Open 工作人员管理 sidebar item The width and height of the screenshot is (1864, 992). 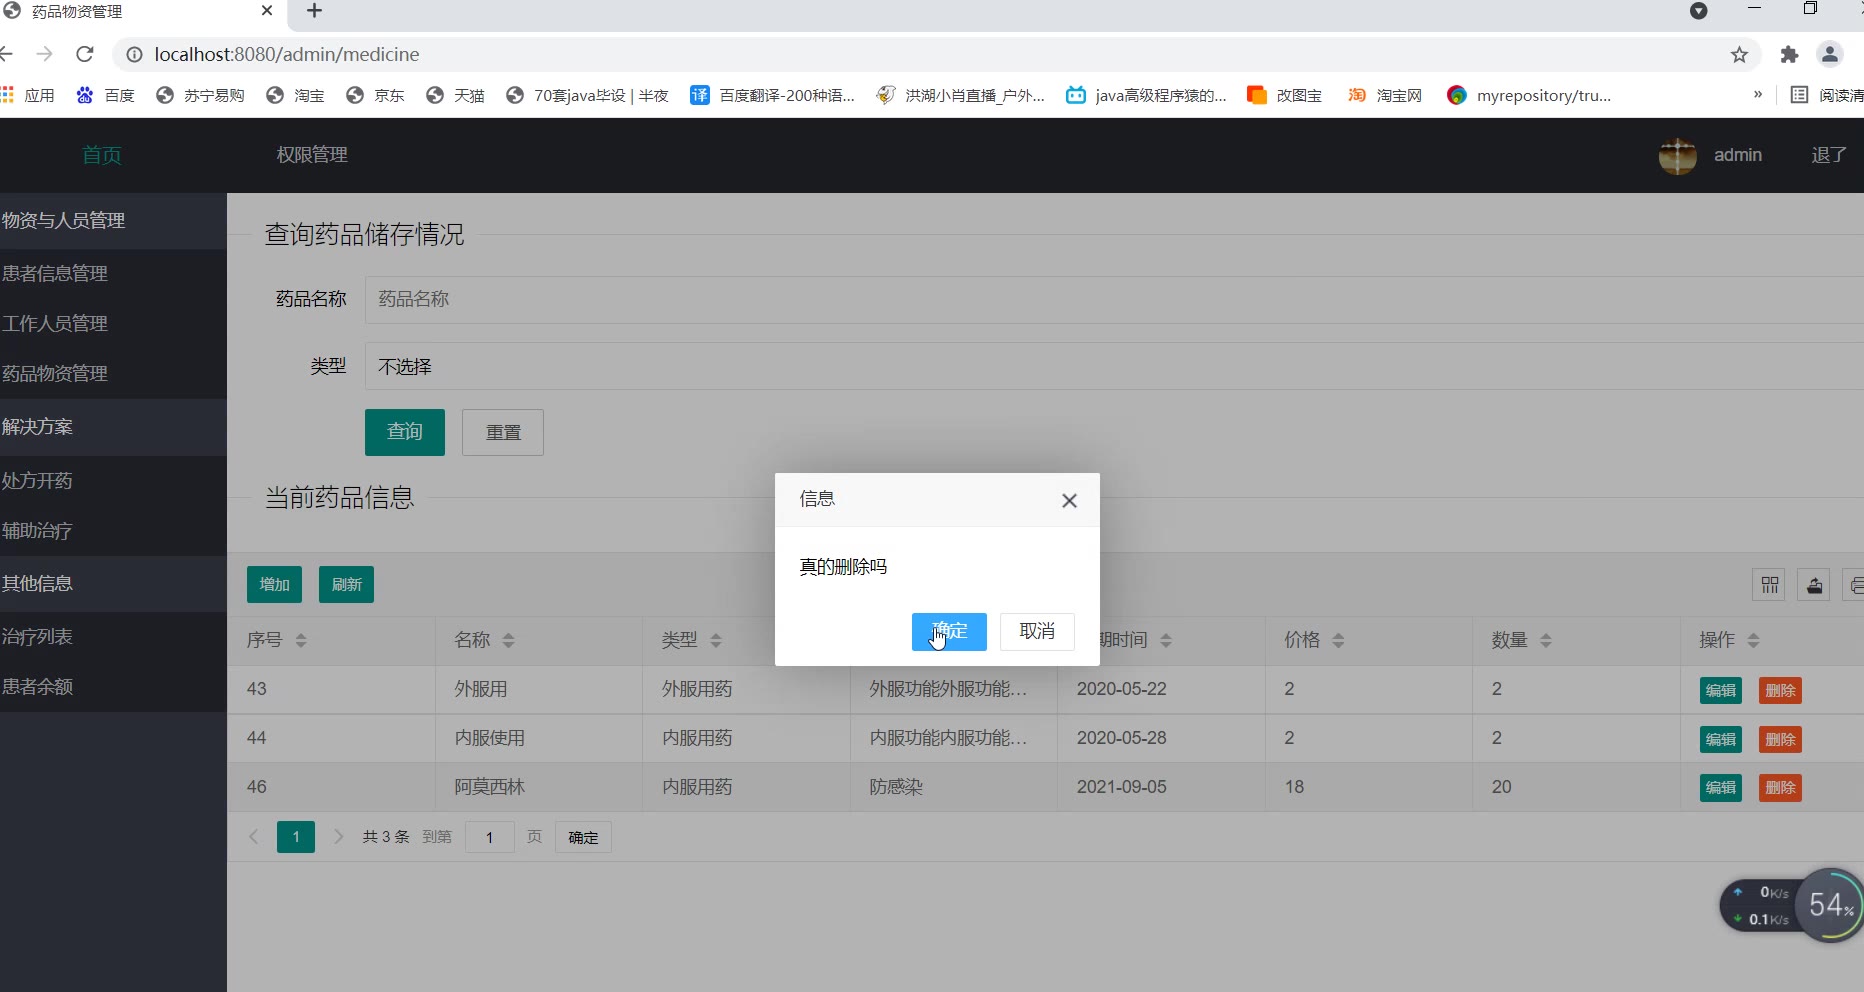click(113, 324)
